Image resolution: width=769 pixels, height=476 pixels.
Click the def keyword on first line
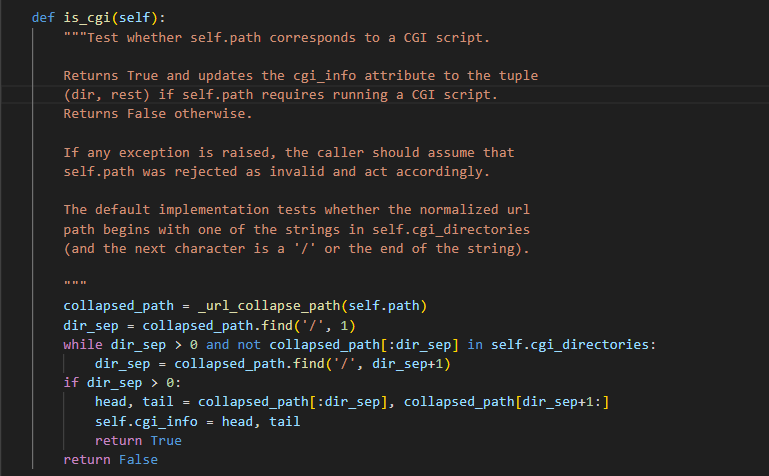[x=43, y=18]
